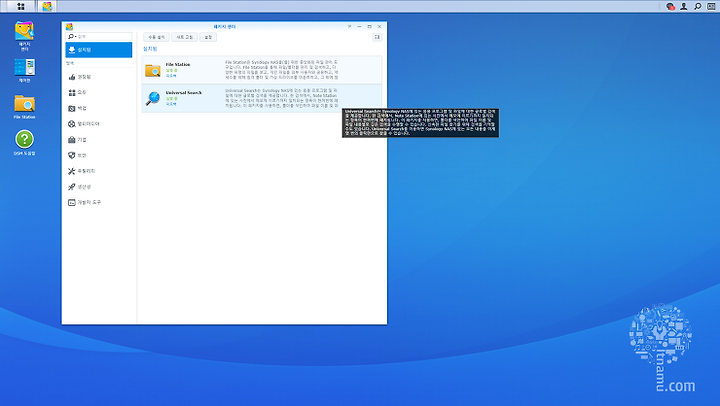Click Universal Search running status text

tap(171, 99)
